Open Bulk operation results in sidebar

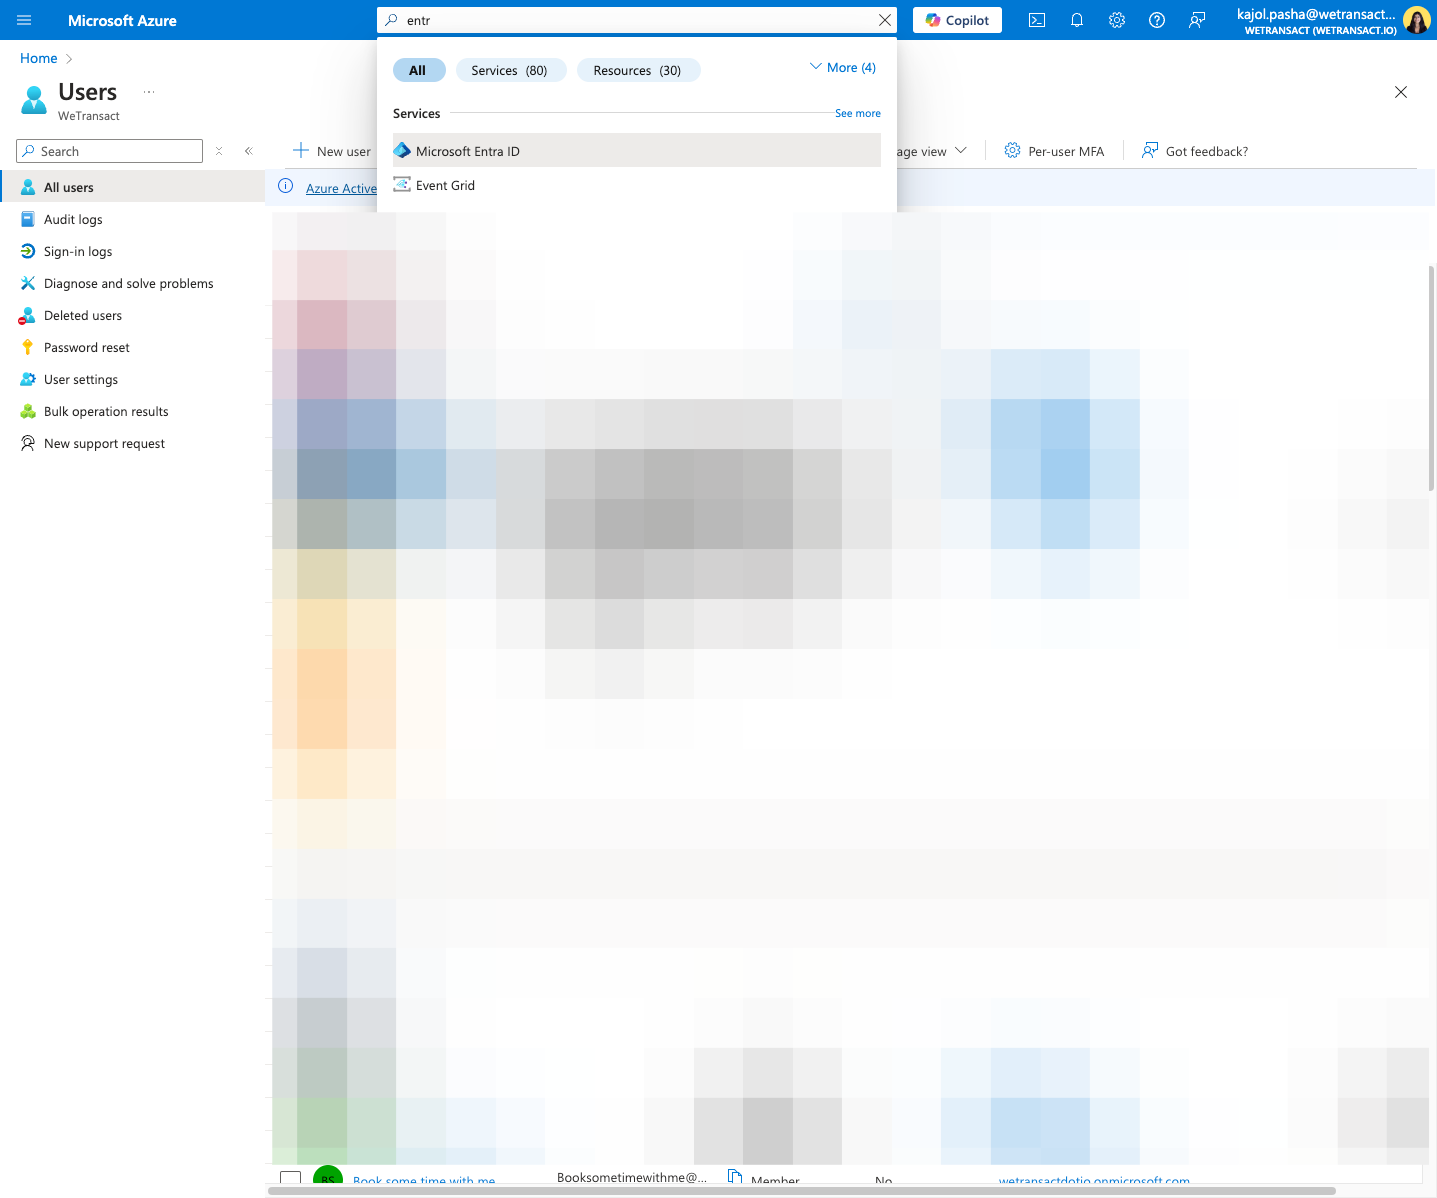[132, 411]
